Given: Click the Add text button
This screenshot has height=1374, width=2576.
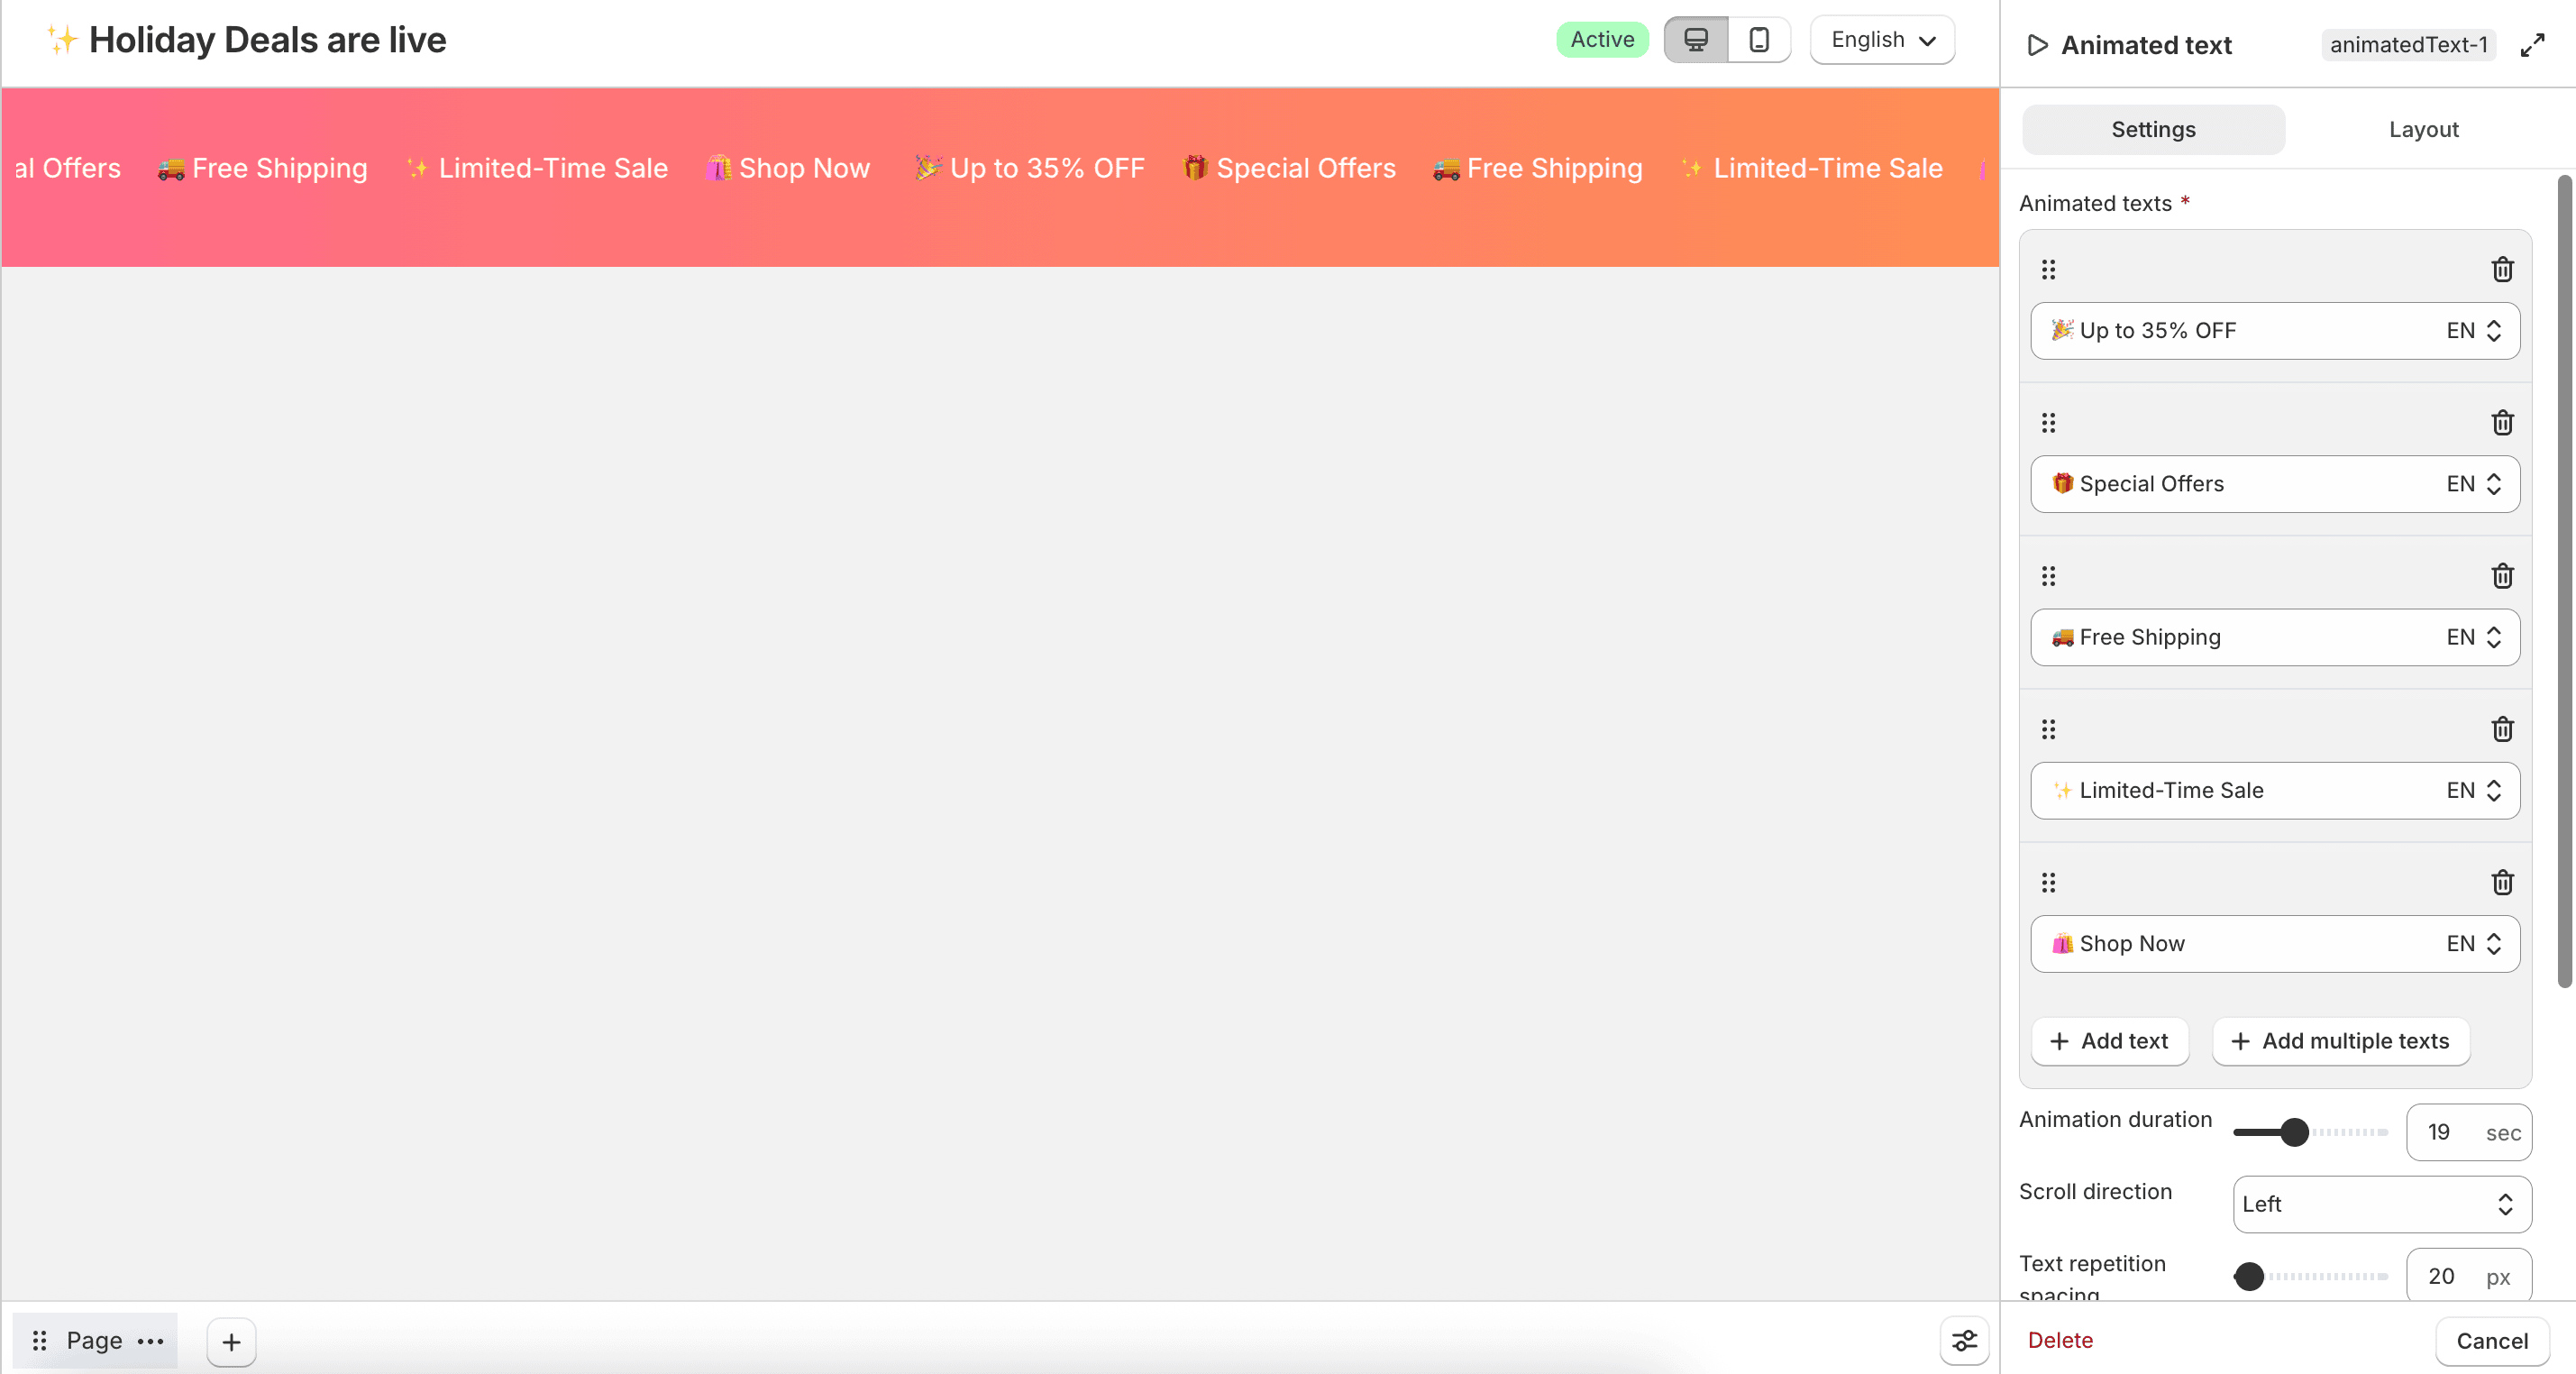Looking at the screenshot, I should (2110, 1041).
